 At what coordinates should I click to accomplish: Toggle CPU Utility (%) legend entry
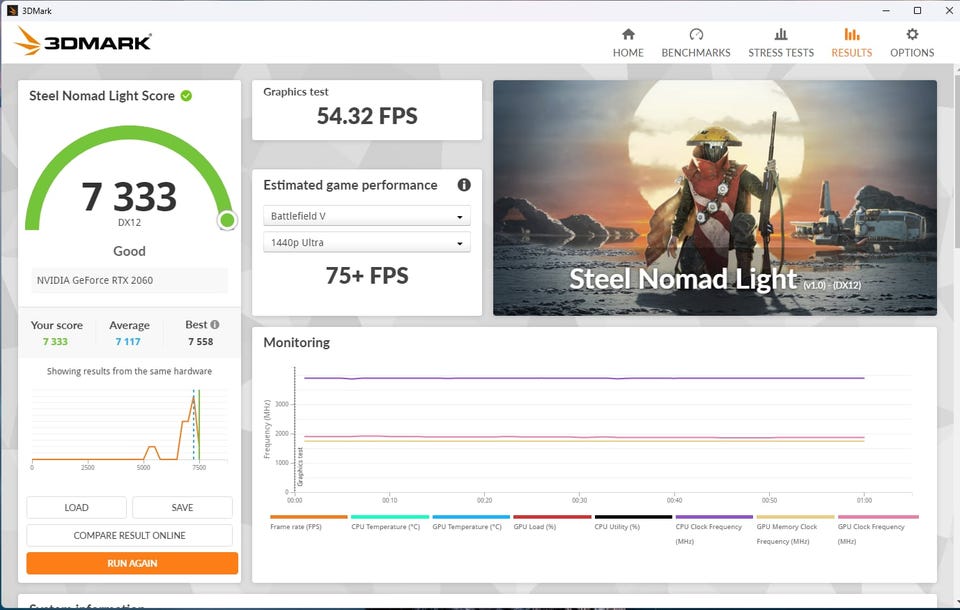tap(632, 522)
